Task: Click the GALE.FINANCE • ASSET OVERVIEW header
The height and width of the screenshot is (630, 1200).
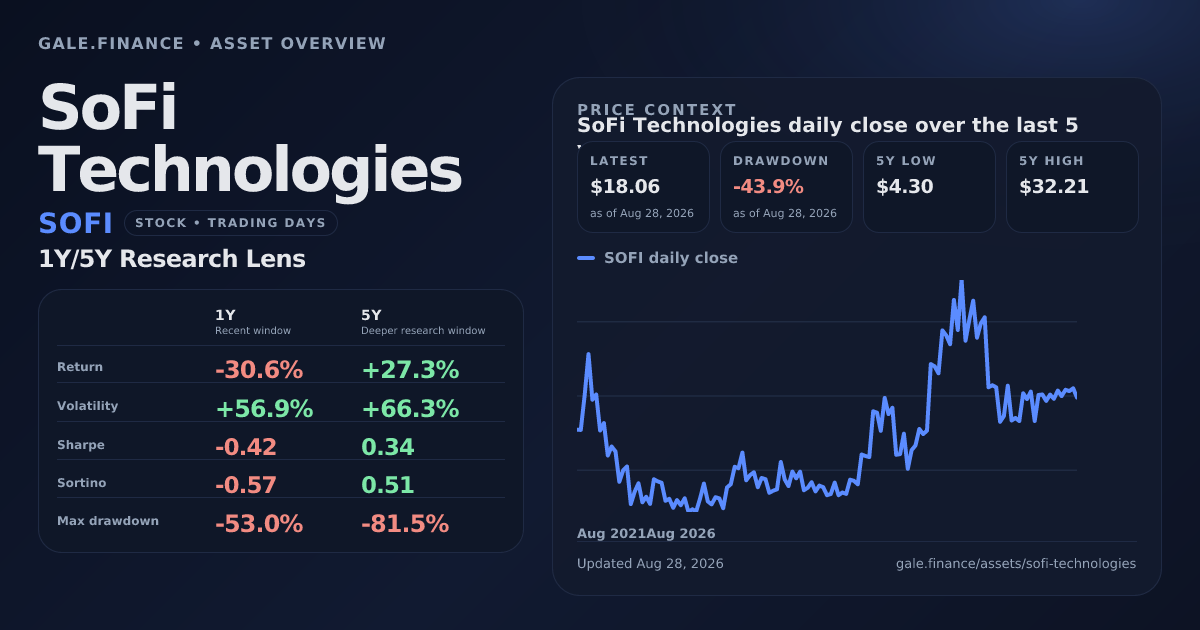Action: 212,44
